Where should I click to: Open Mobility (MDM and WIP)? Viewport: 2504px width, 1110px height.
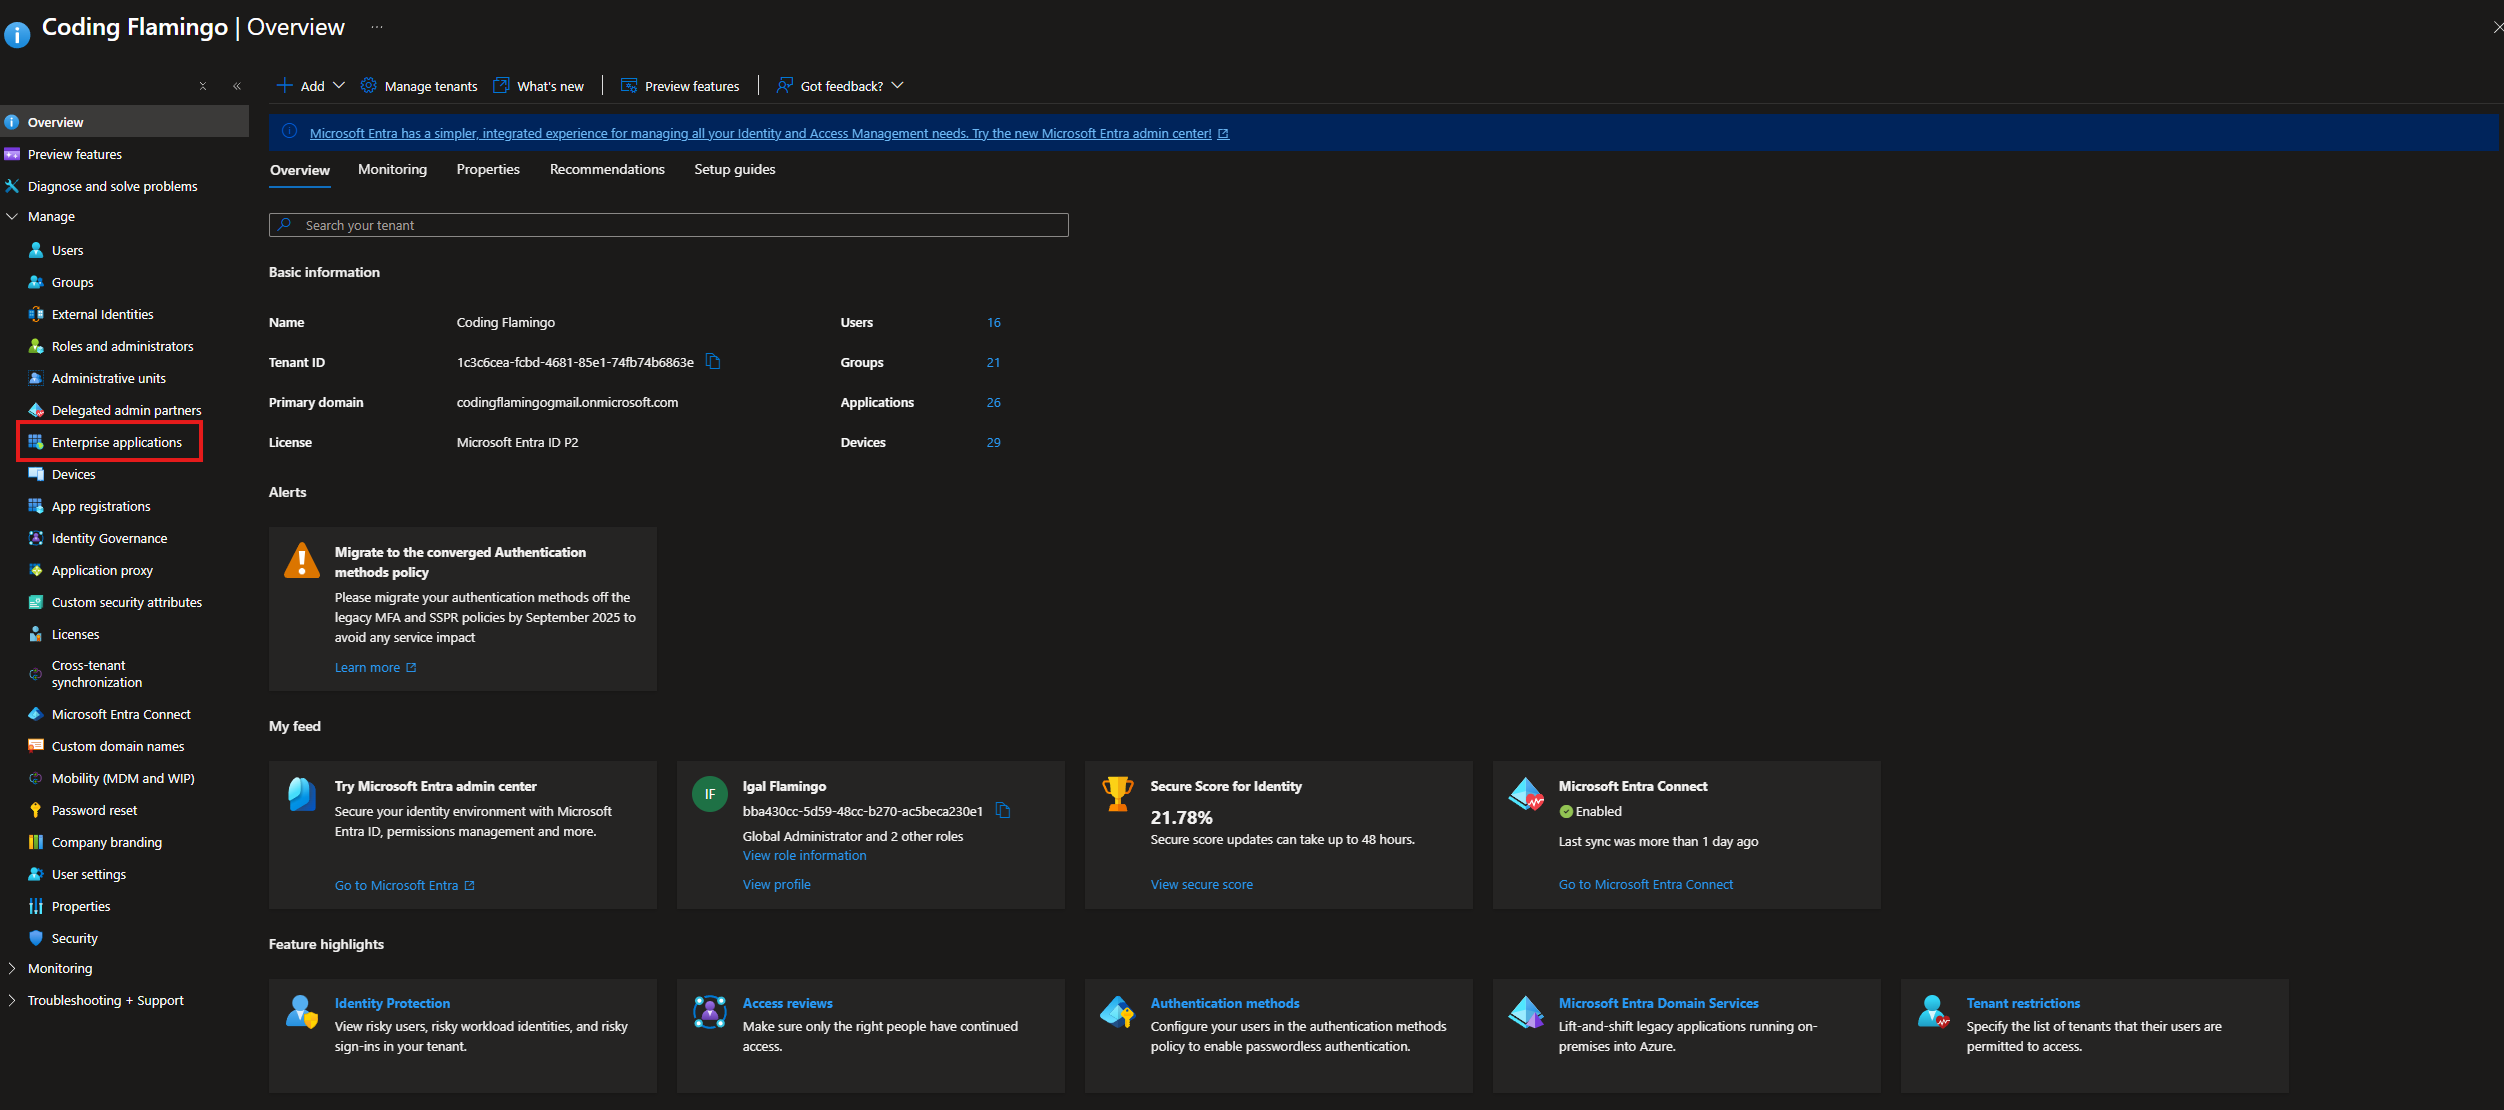point(123,778)
